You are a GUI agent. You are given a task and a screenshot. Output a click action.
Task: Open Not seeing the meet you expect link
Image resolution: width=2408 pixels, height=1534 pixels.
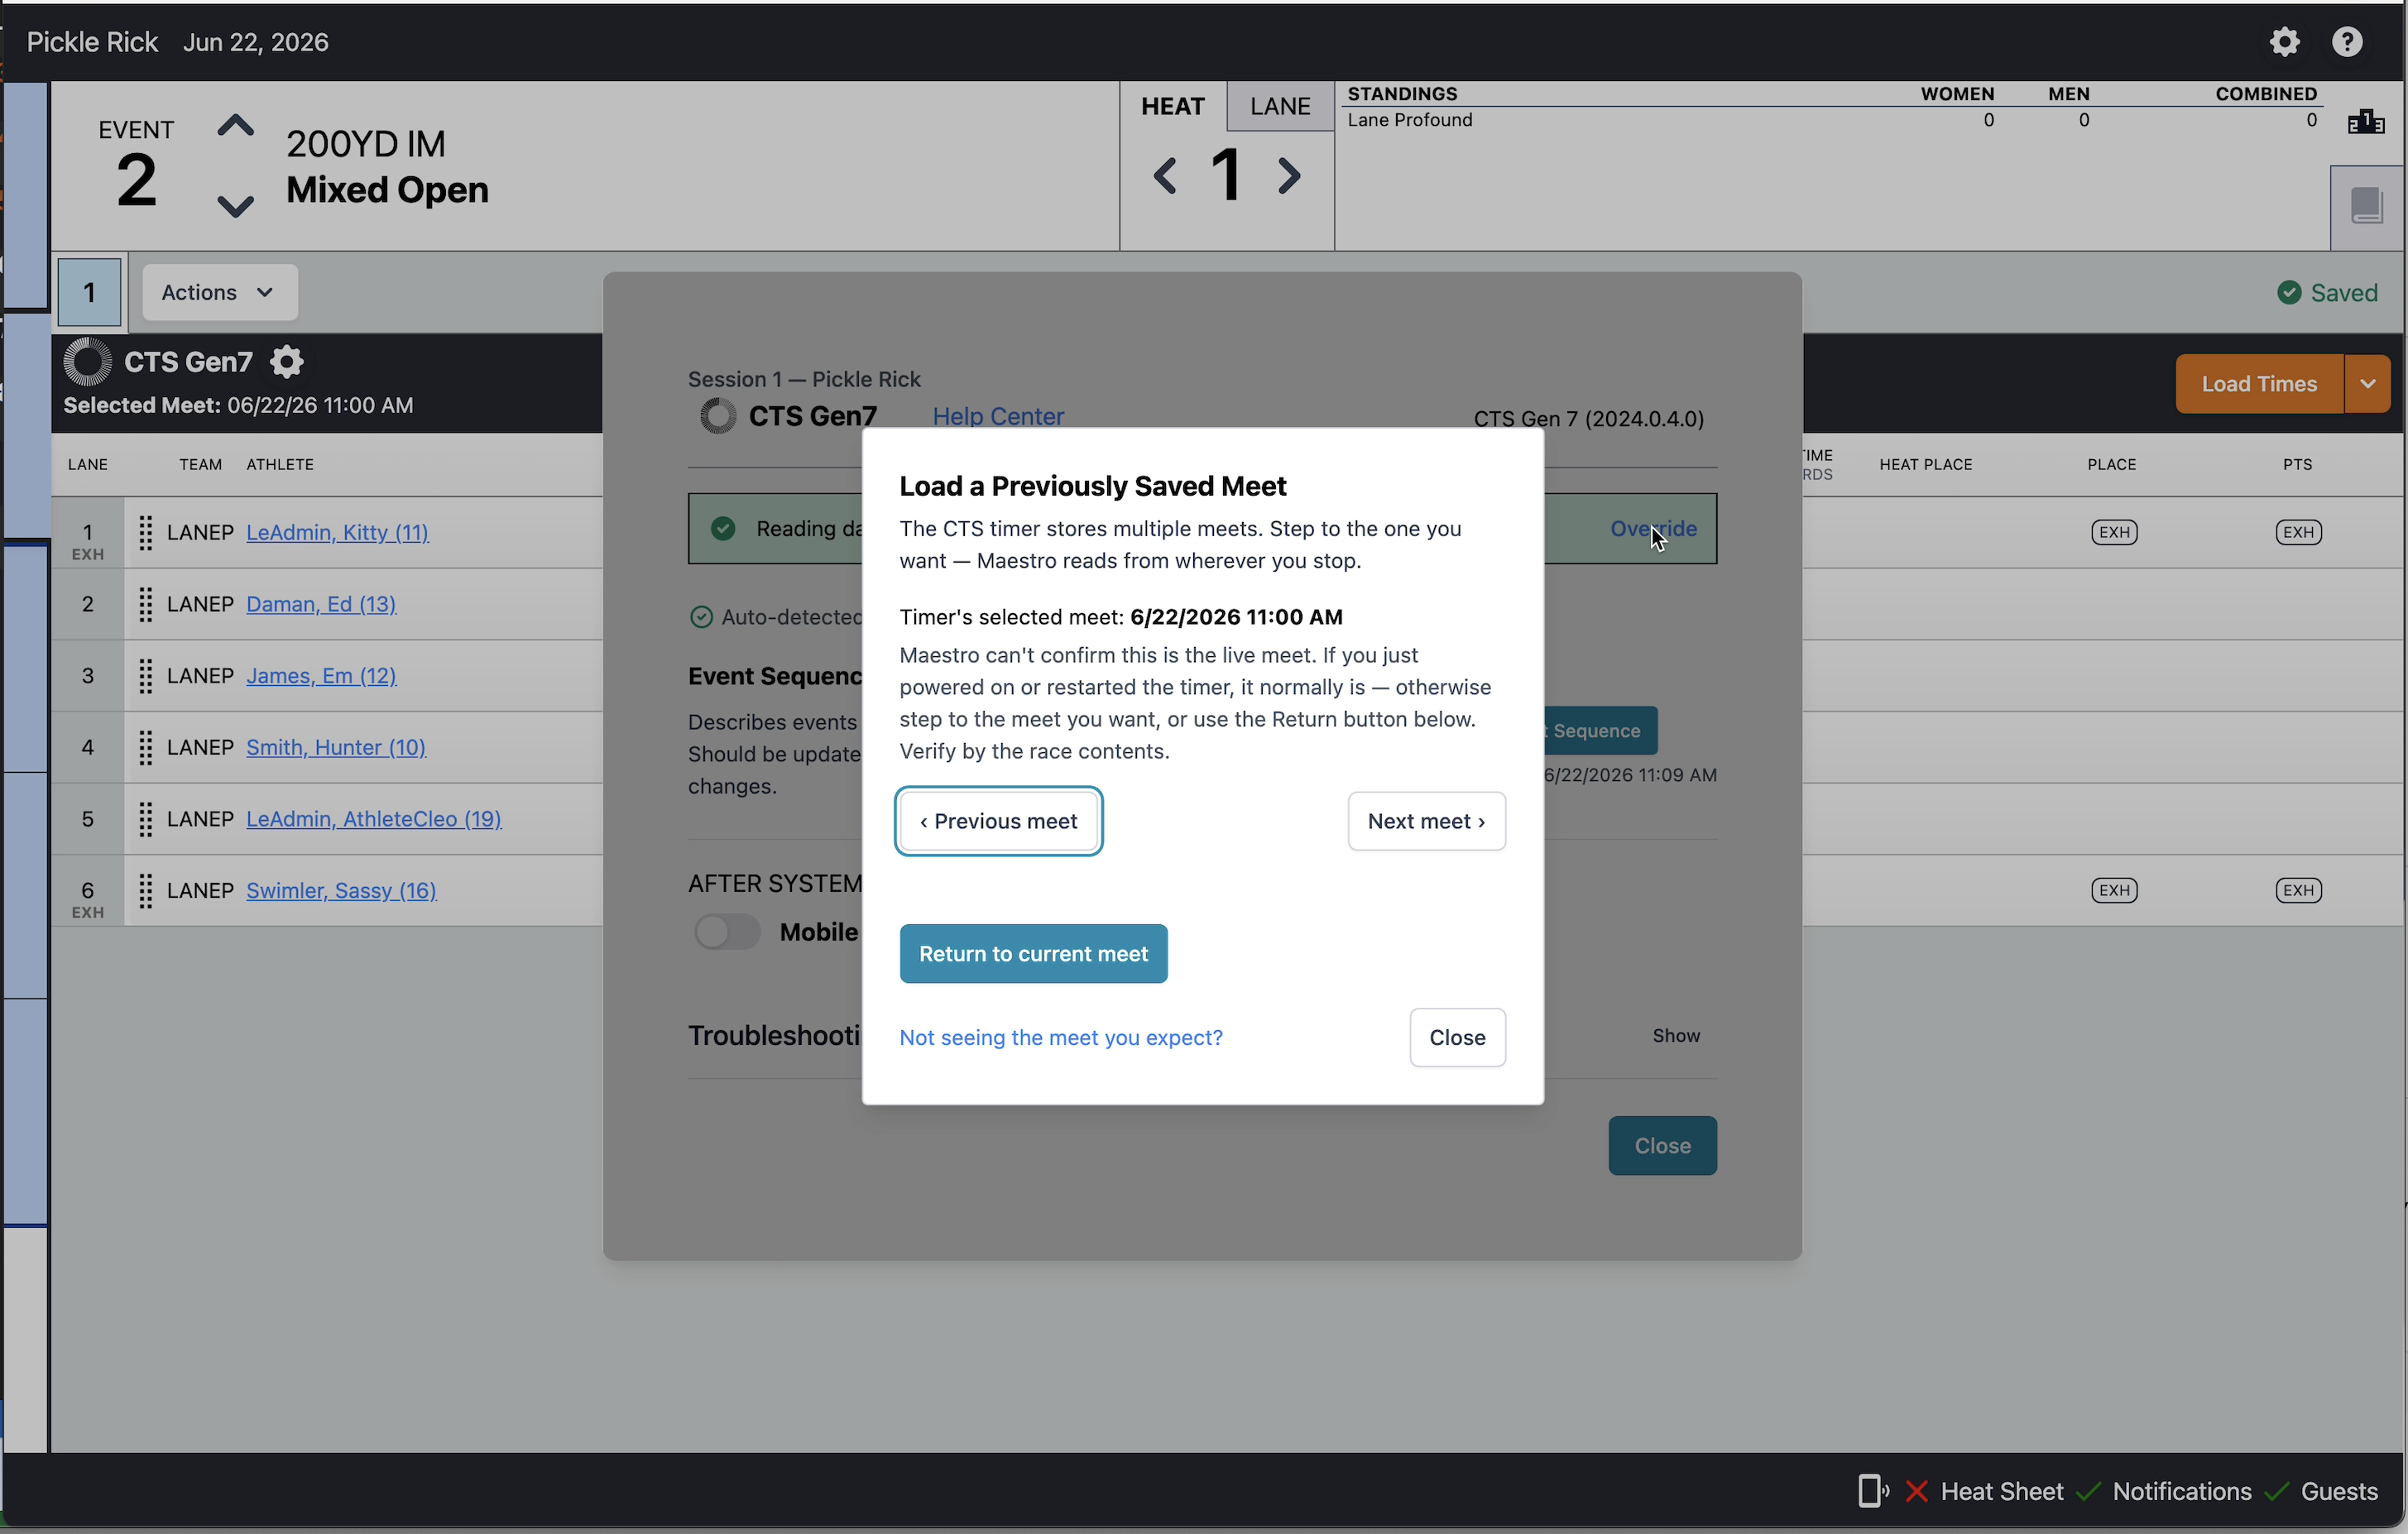point(1061,1038)
